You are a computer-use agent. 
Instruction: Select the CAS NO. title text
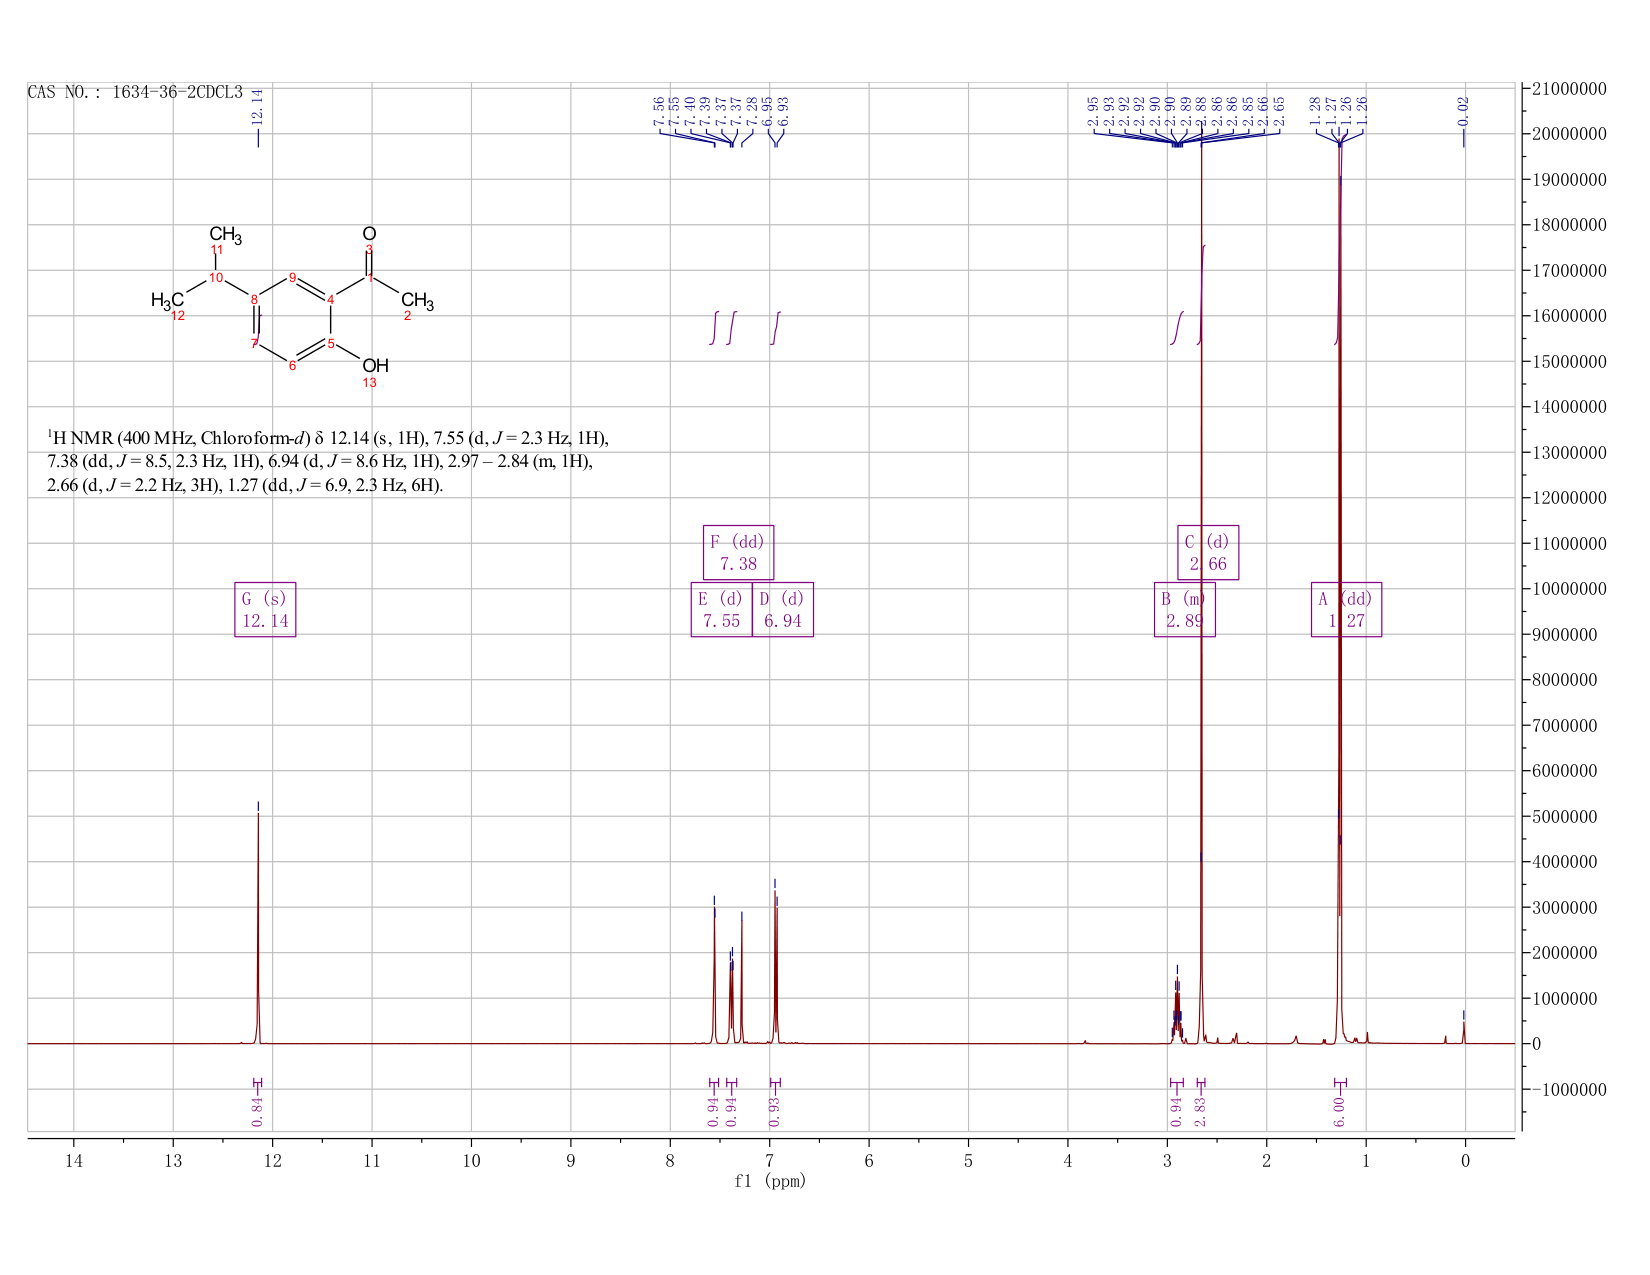(135, 92)
